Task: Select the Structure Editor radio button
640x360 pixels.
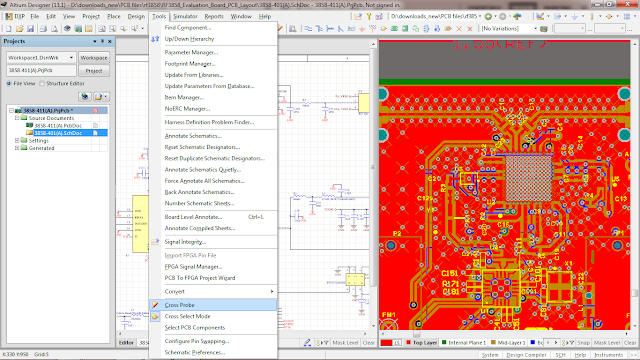Action: pos(42,83)
